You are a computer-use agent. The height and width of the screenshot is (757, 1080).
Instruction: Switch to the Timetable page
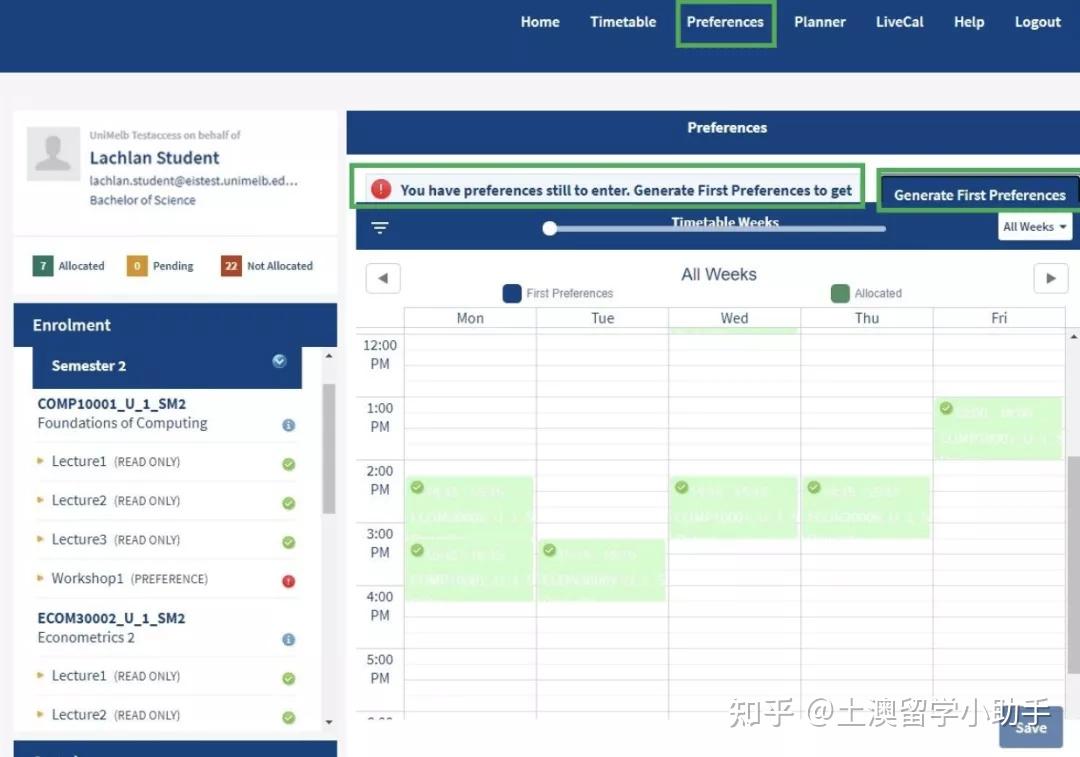click(622, 21)
